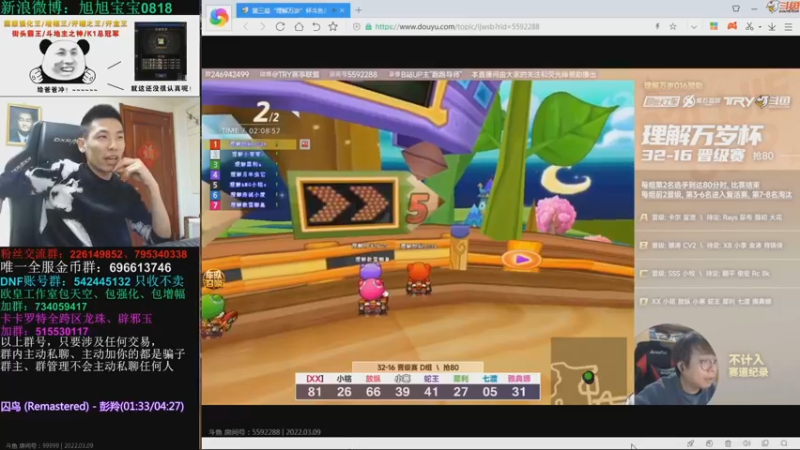
Task: Click the browser logo icon
Action: point(219,17)
